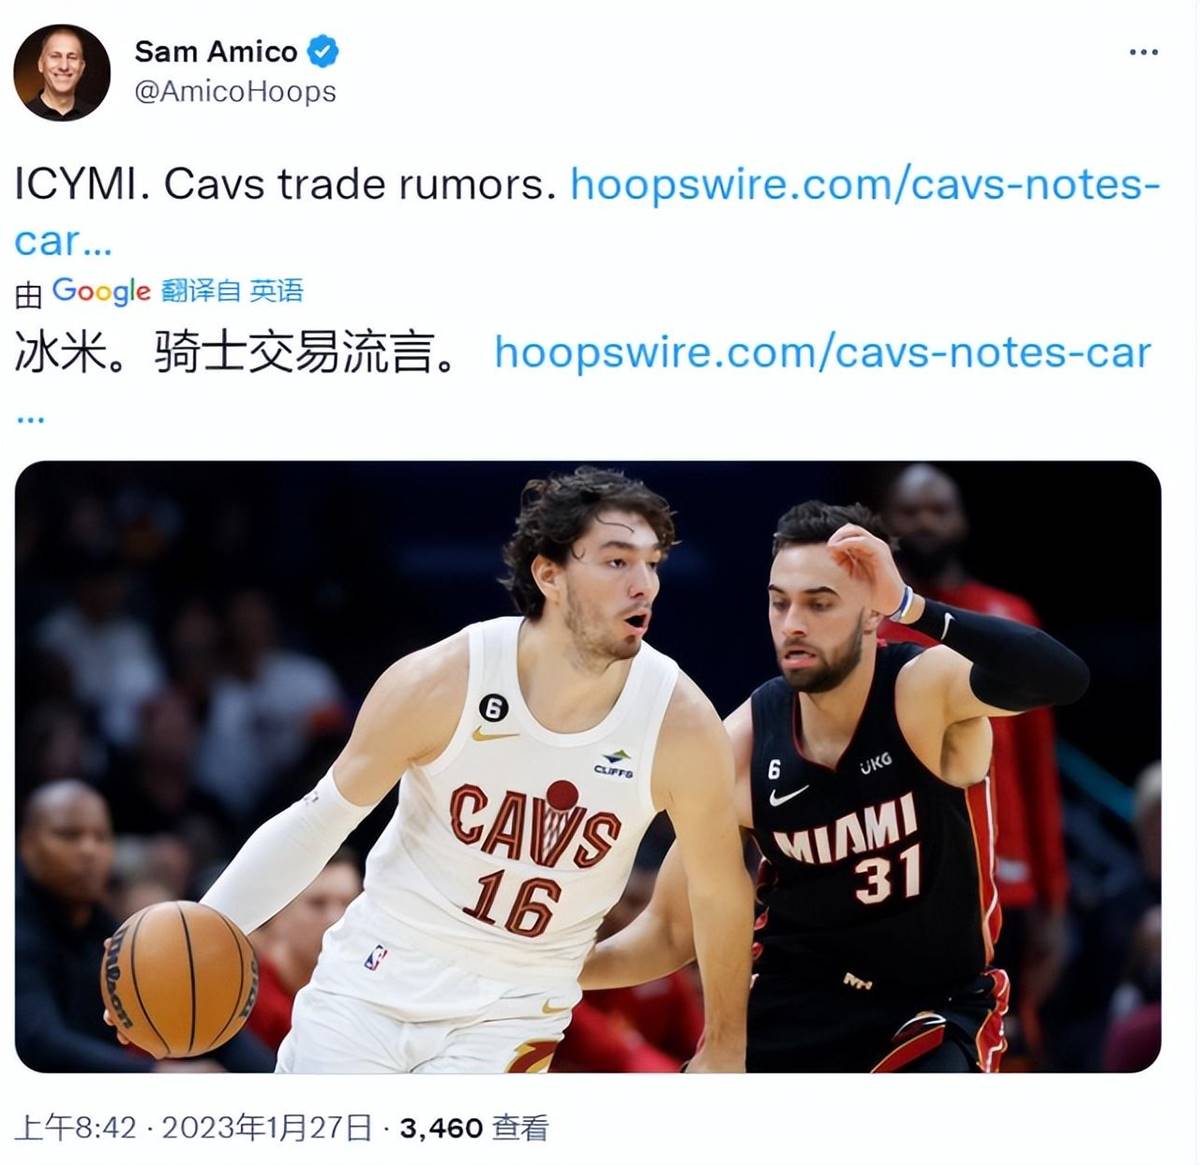
Task: Click the truncated "car…" link continuation
Action: click(62, 241)
